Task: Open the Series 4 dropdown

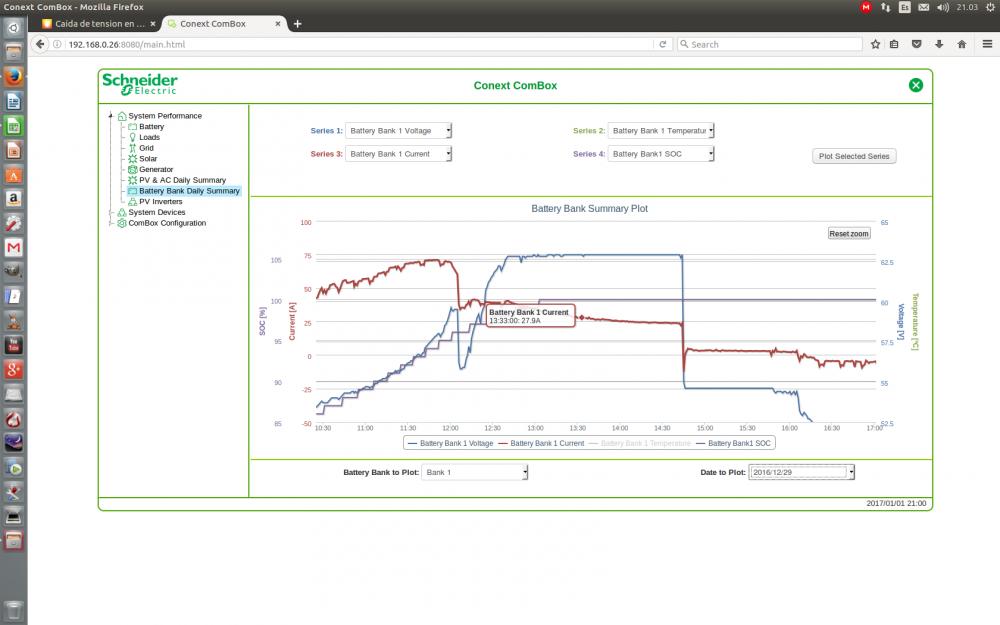Action: pyautogui.click(x=661, y=154)
